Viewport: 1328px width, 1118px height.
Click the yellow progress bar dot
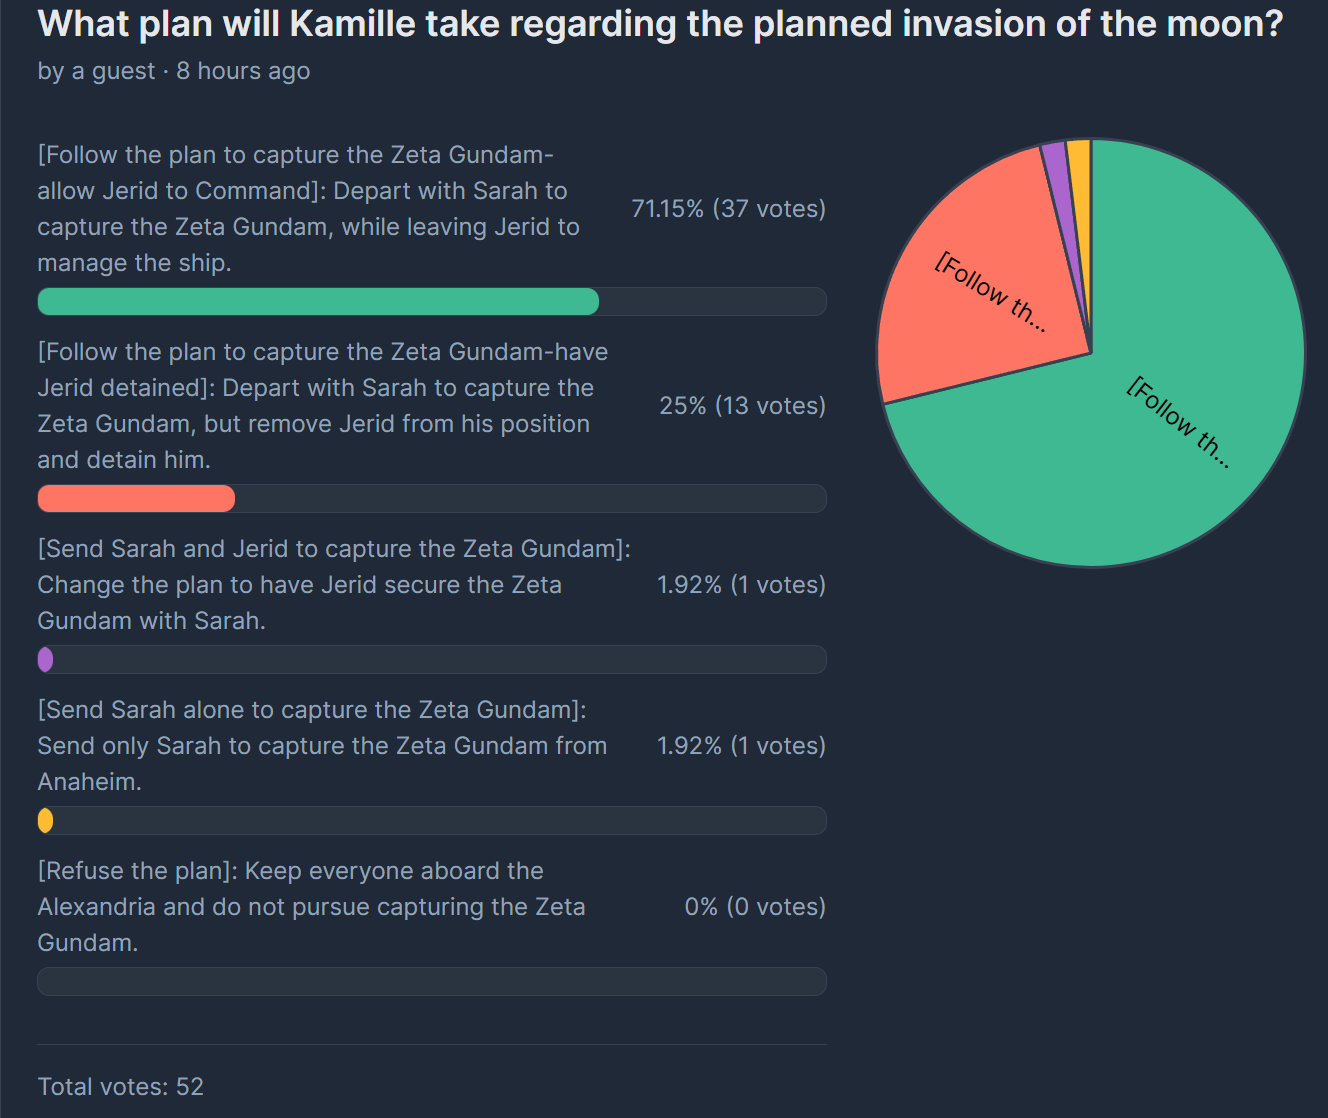(x=45, y=820)
